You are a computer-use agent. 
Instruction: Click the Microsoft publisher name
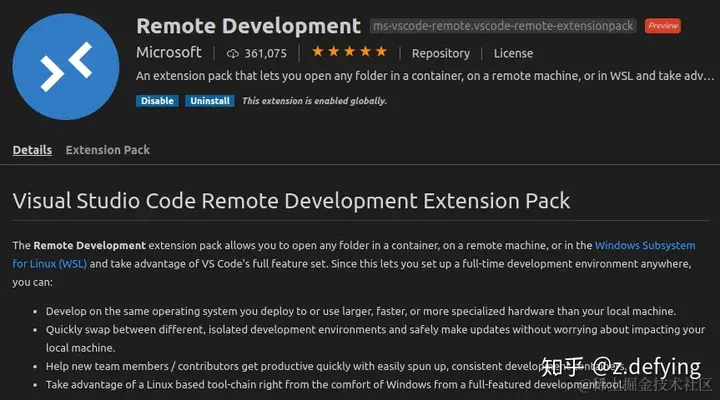pos(169,52)
